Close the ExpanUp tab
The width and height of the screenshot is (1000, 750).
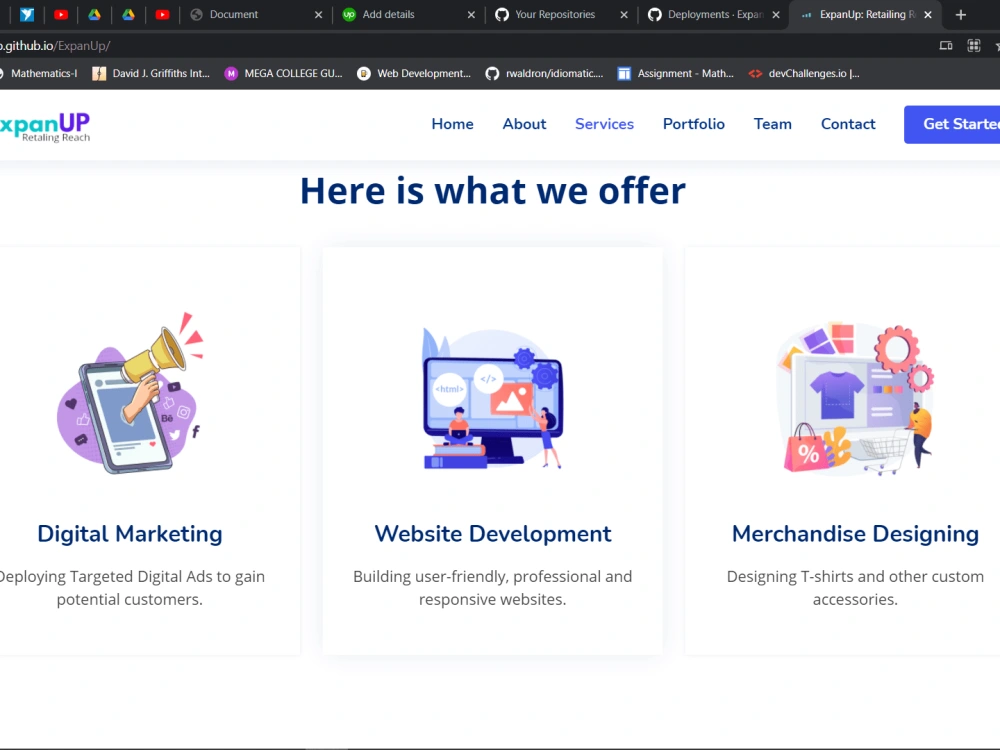tap(928, 15)
